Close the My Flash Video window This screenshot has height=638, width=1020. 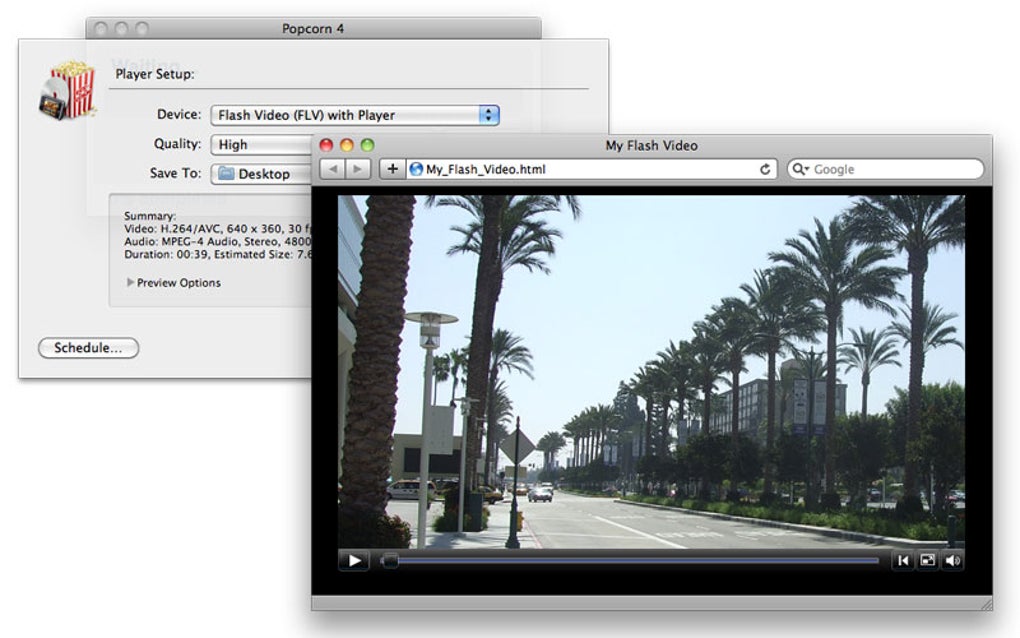tap(327, 145)
